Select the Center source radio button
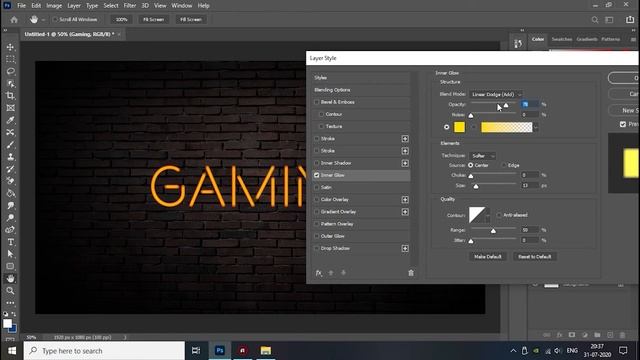 471,165
